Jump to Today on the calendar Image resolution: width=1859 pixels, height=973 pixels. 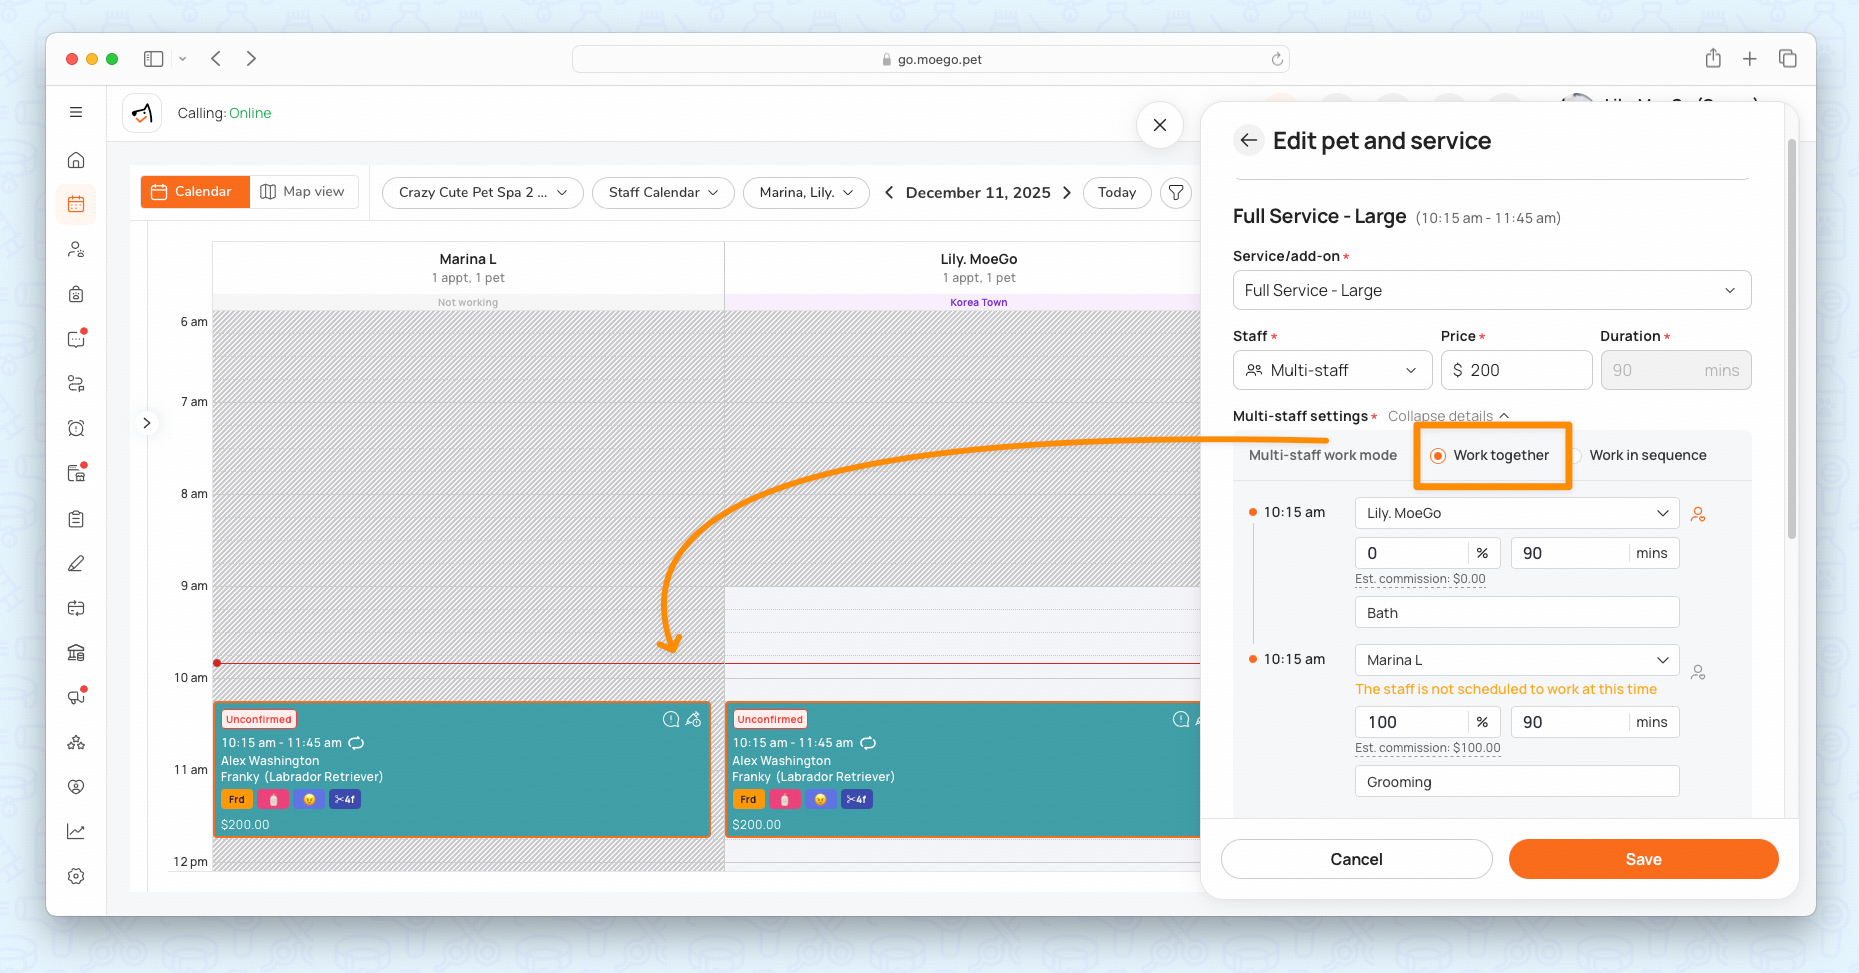(x=1116, y=193)
